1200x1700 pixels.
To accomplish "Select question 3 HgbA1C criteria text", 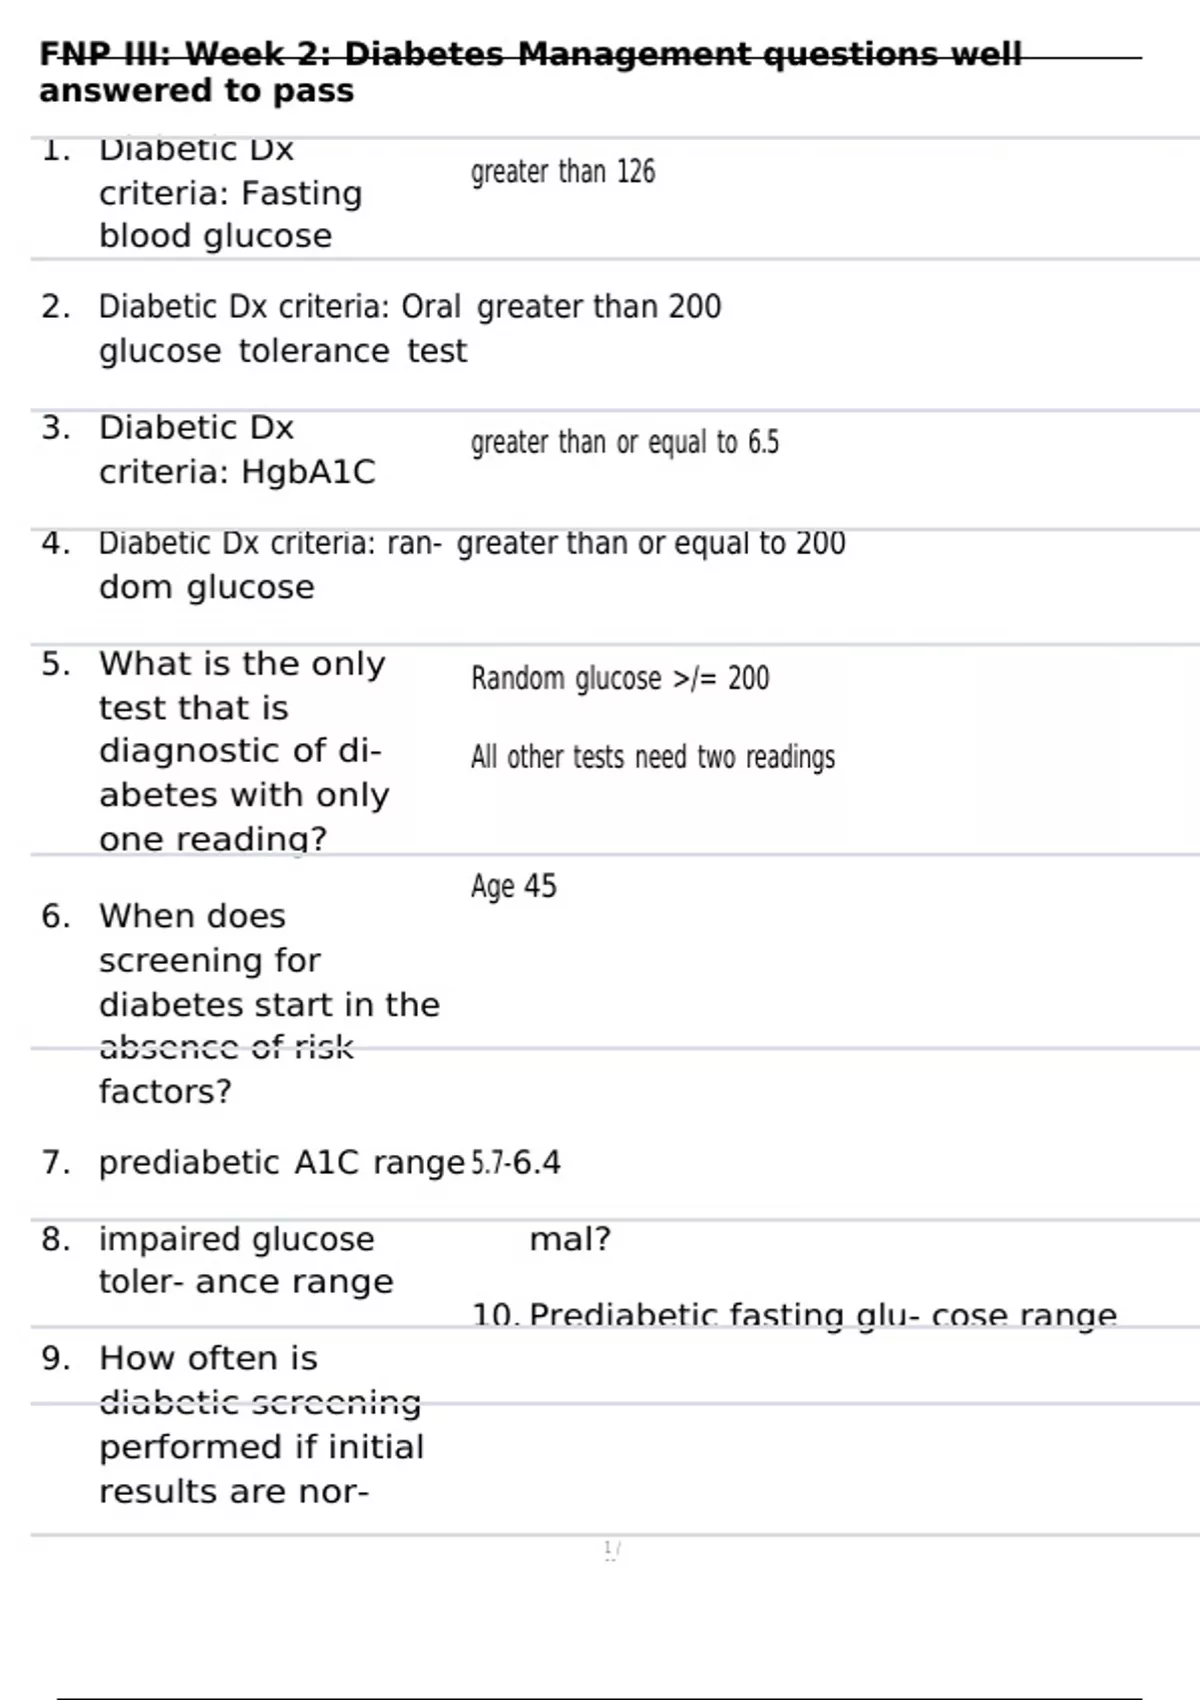I will tap(237, 449).
